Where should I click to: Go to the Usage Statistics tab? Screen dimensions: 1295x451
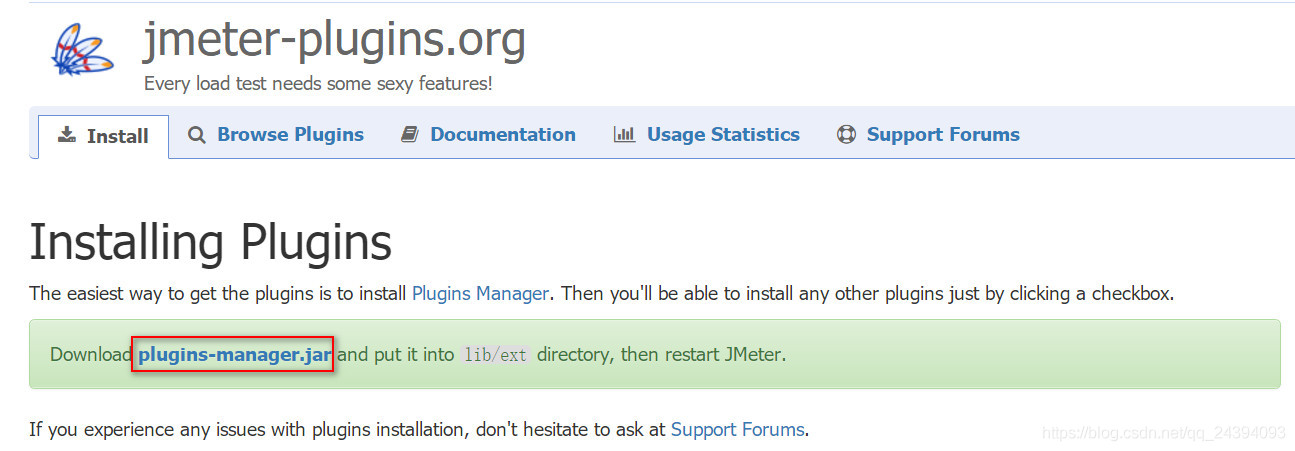point(723,135)
